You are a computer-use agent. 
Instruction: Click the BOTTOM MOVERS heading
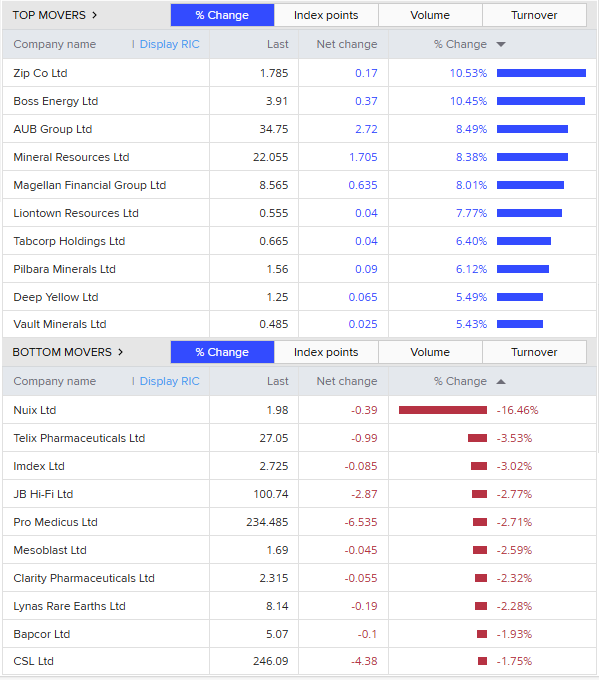pyautogui.click(x=62, y=352)
